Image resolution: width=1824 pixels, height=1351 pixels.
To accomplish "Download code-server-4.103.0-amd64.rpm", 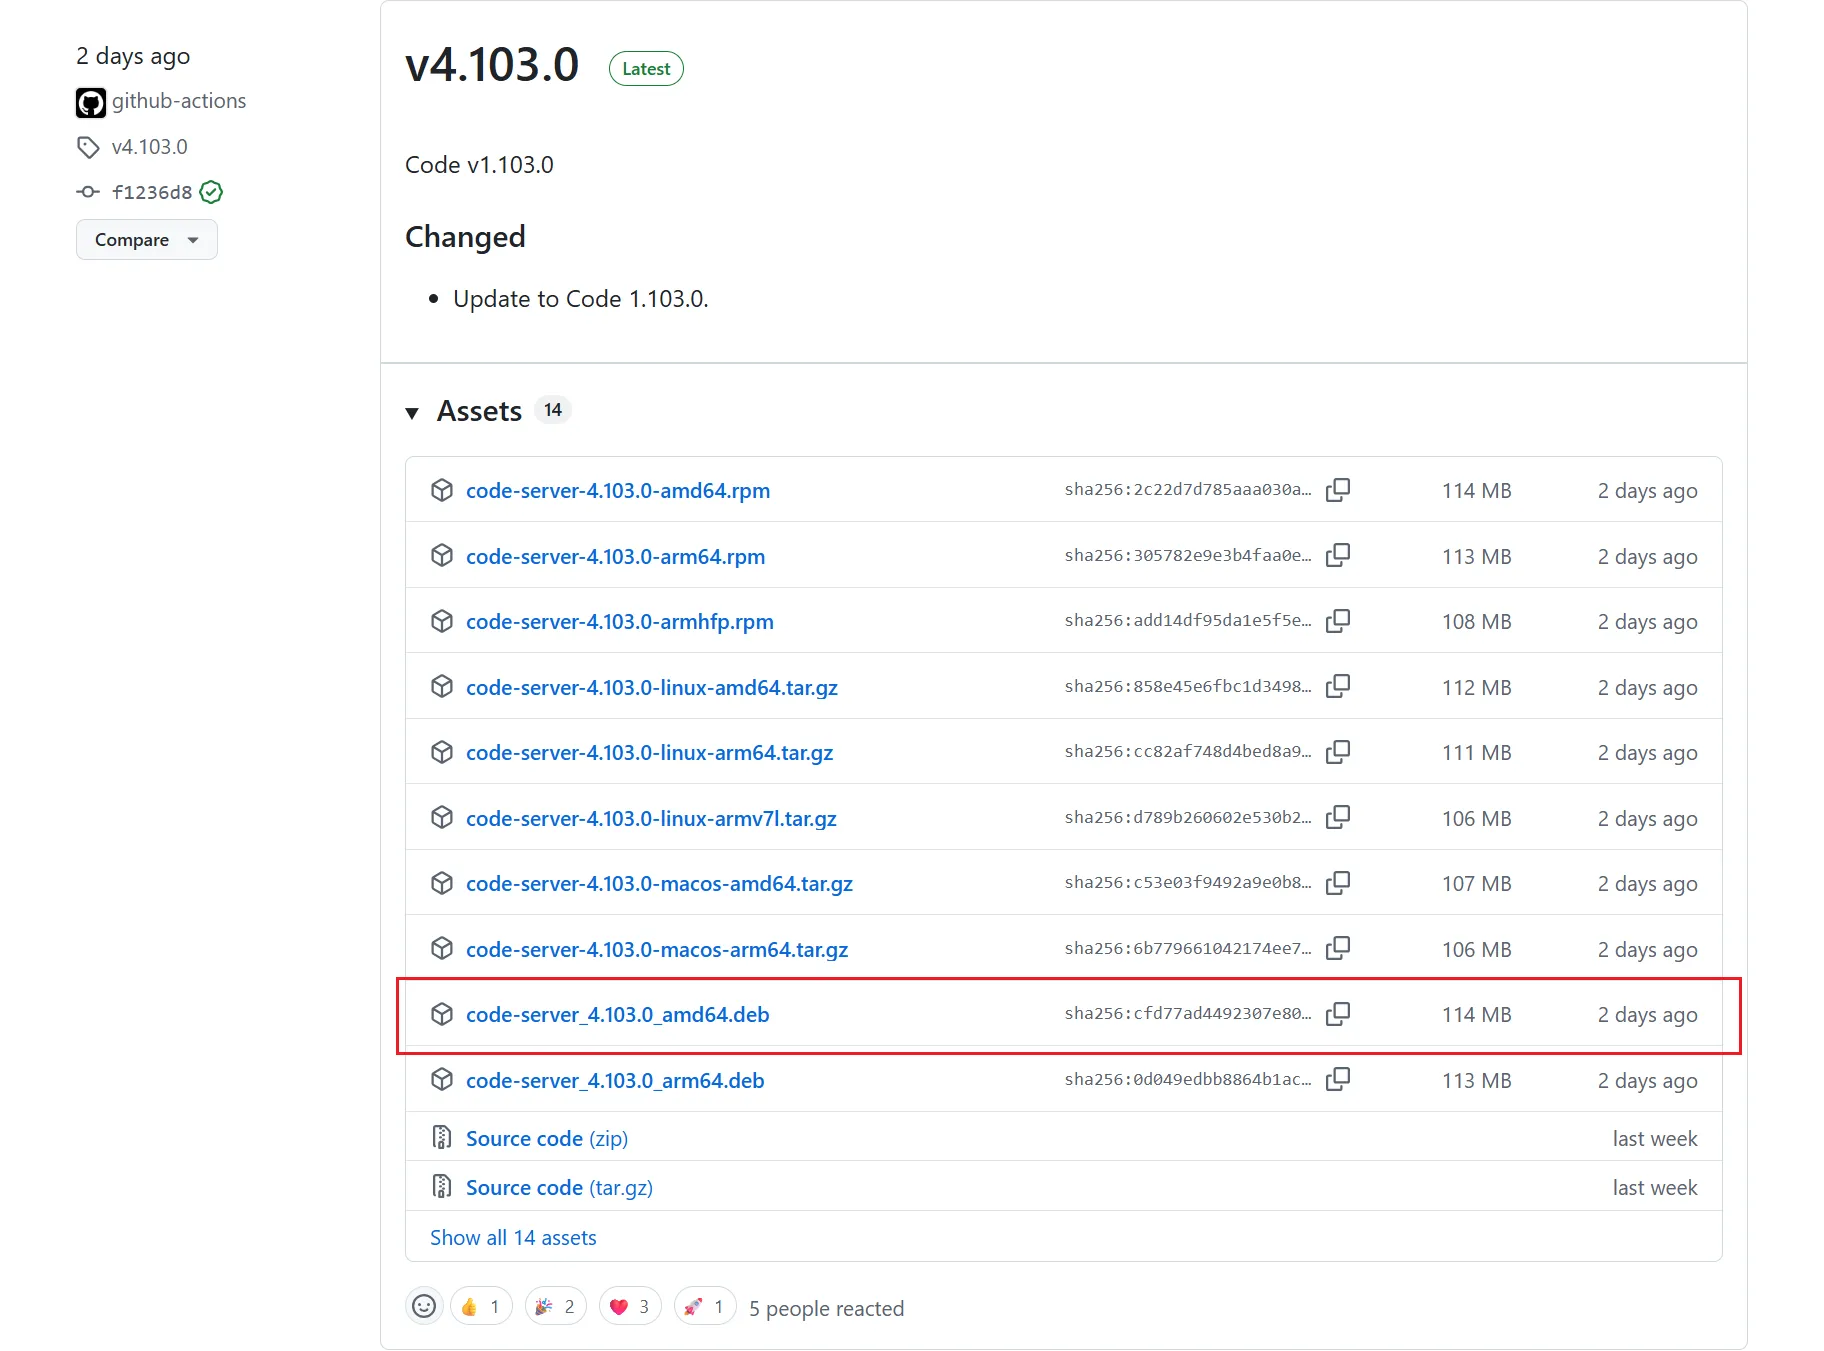I will pyautogui.click(x=618, y=491).
